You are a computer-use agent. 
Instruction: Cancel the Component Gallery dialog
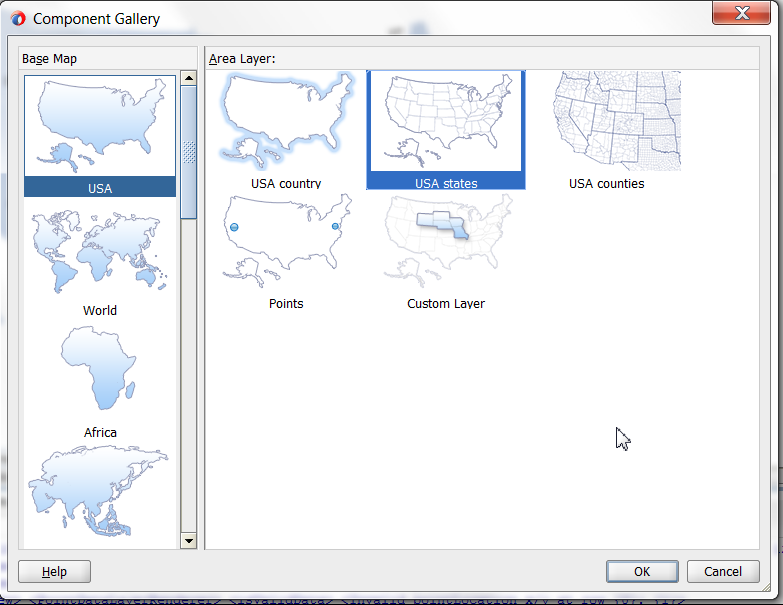click(x=723, y=572)
